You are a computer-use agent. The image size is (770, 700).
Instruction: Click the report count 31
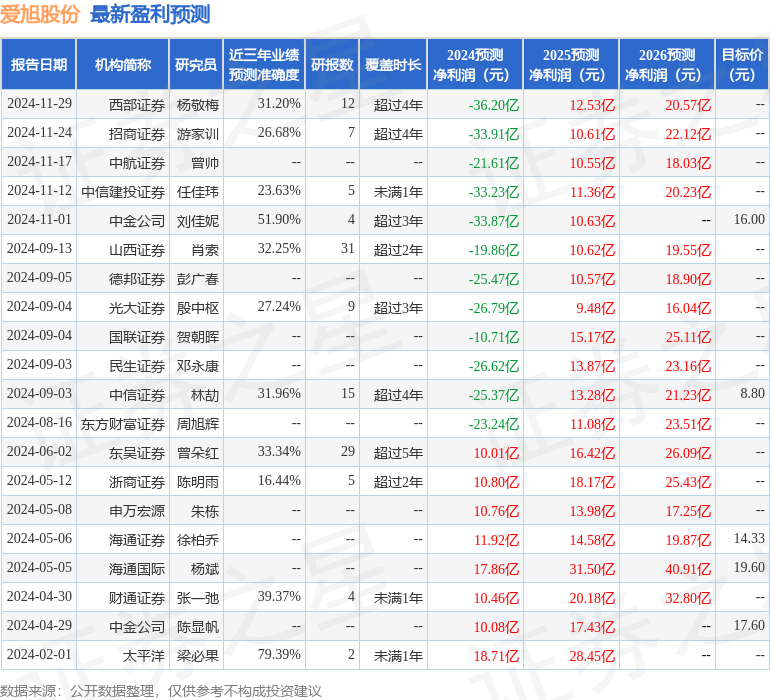348,249
